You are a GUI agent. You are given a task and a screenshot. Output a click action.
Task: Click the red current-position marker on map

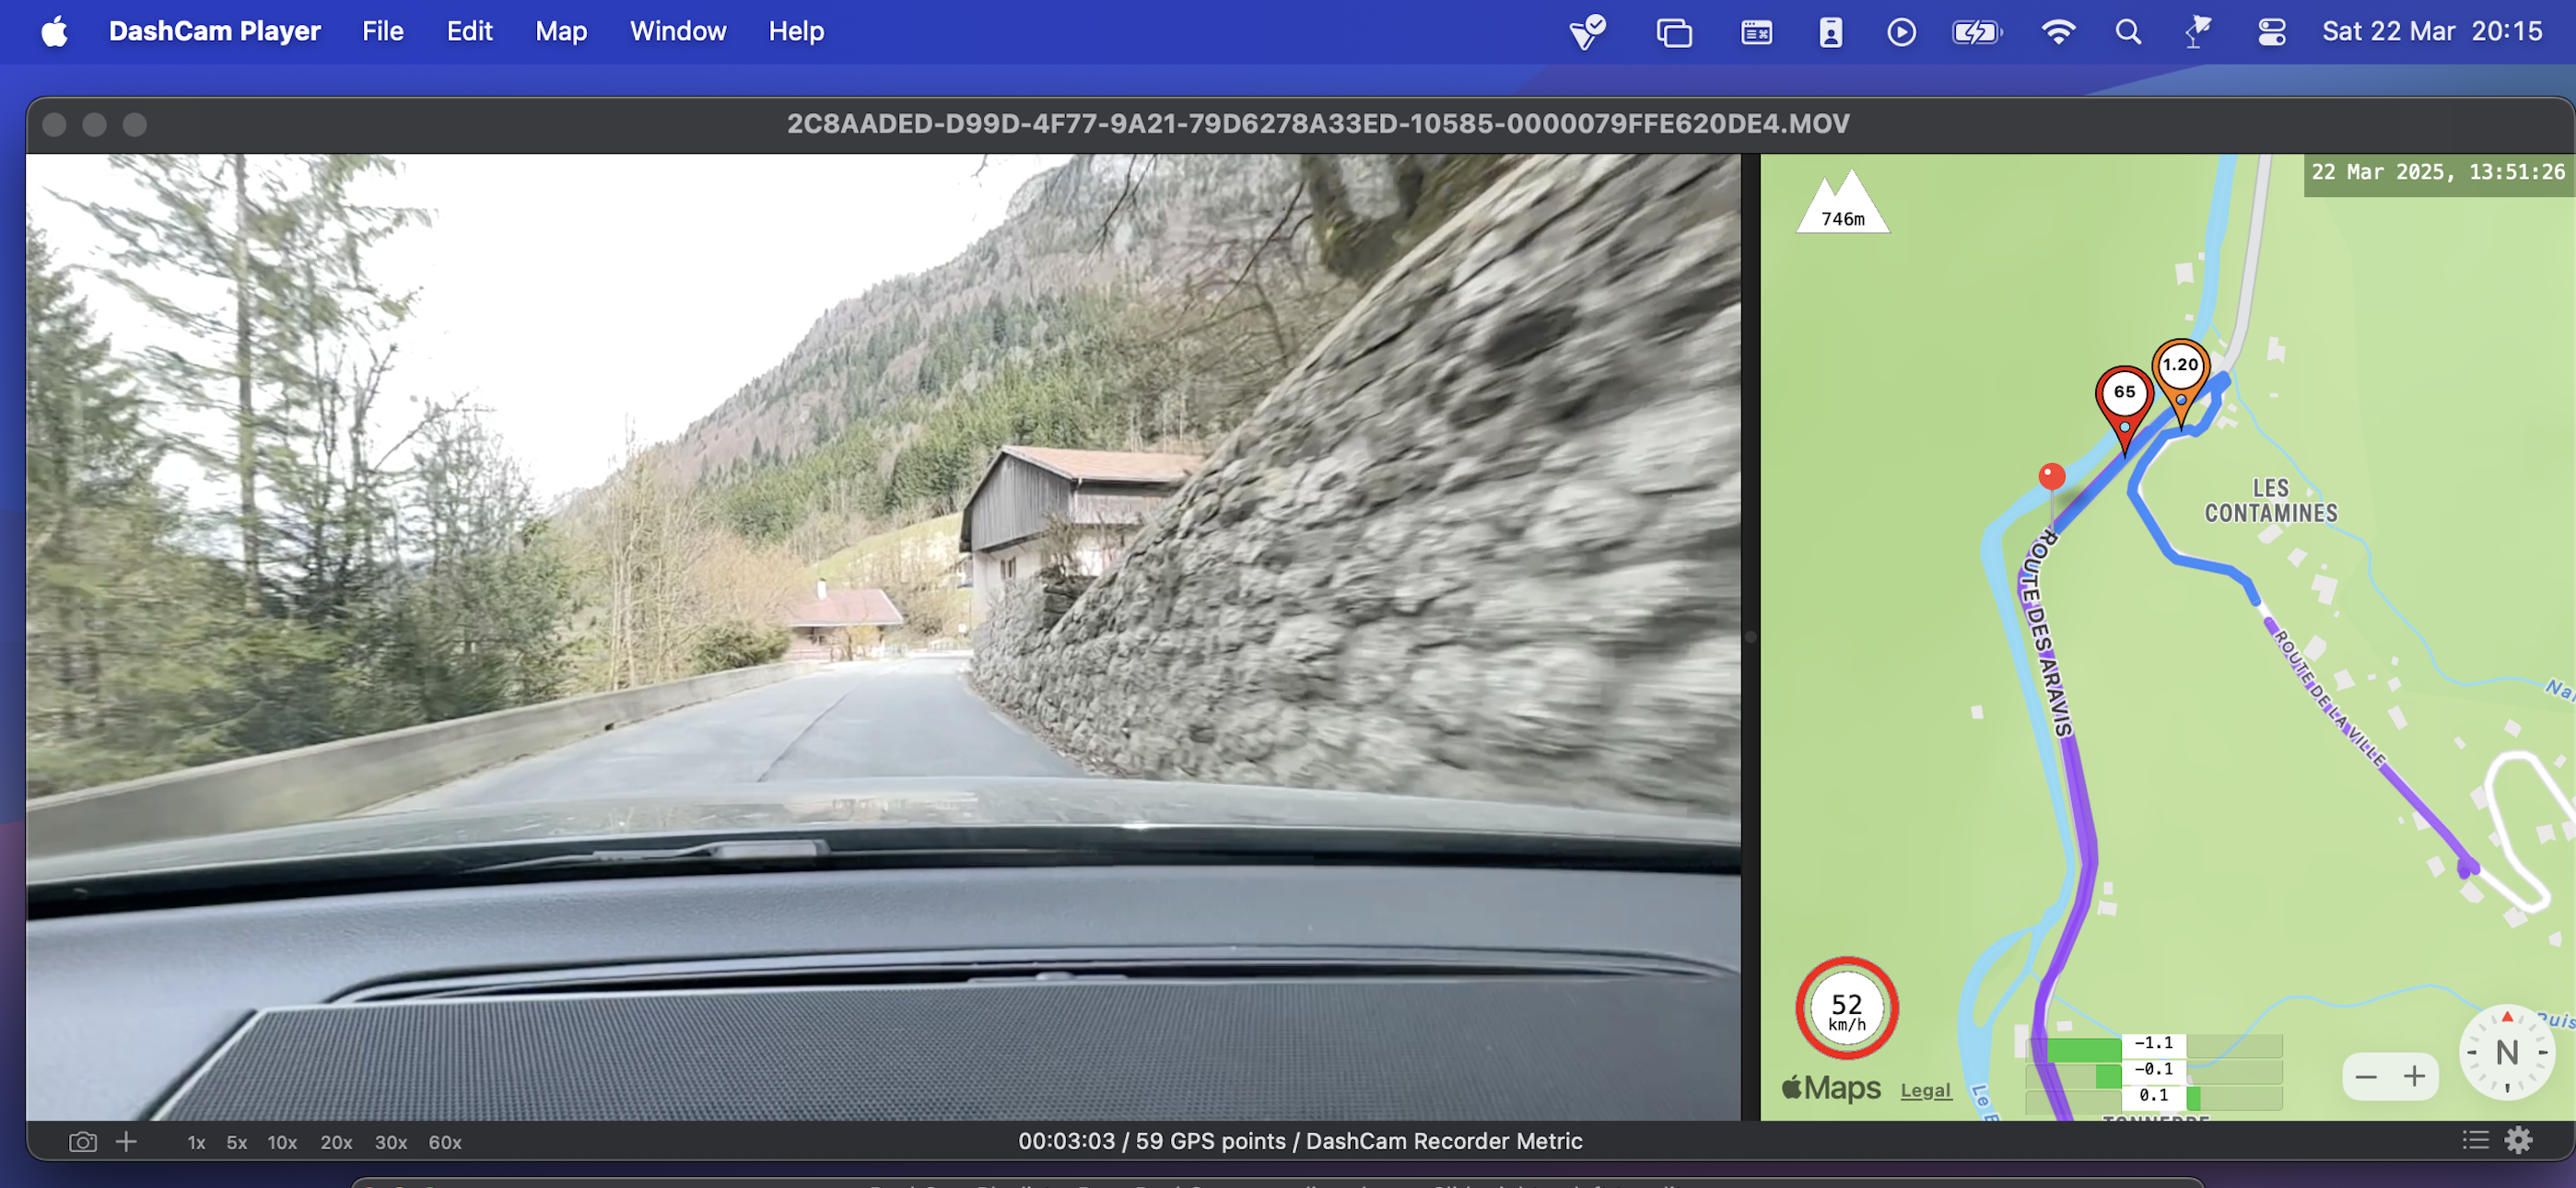(2051, 476)
